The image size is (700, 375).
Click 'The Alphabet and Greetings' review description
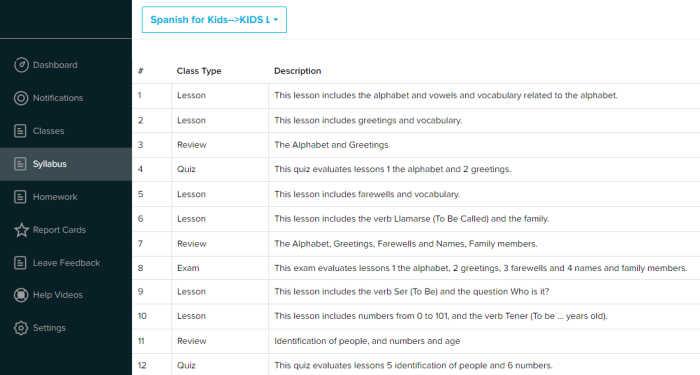pos(331,145)
